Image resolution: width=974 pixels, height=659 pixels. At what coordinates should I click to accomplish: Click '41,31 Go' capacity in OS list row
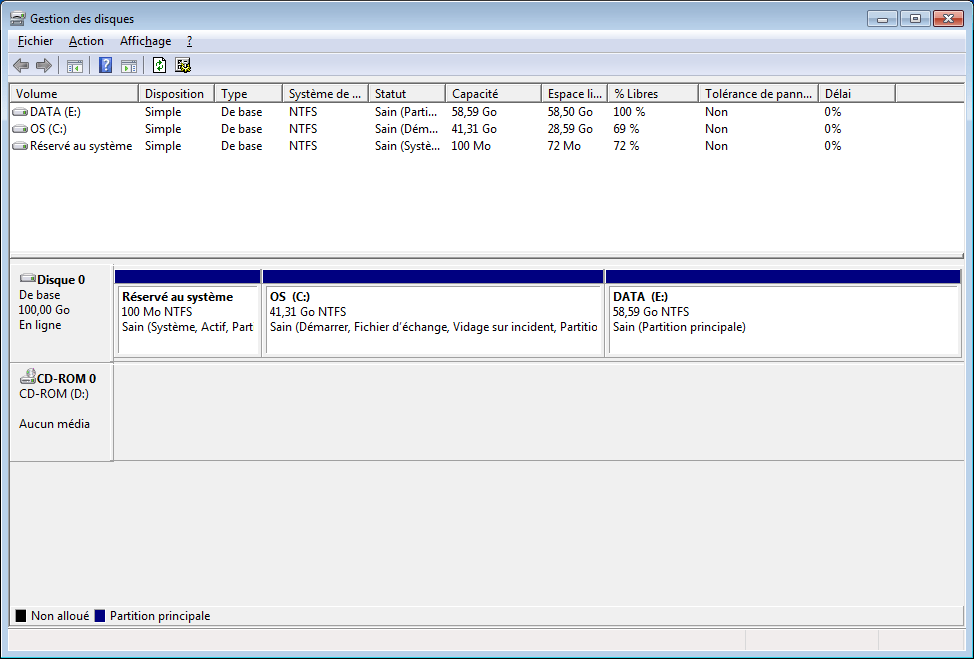pos(474,129)
